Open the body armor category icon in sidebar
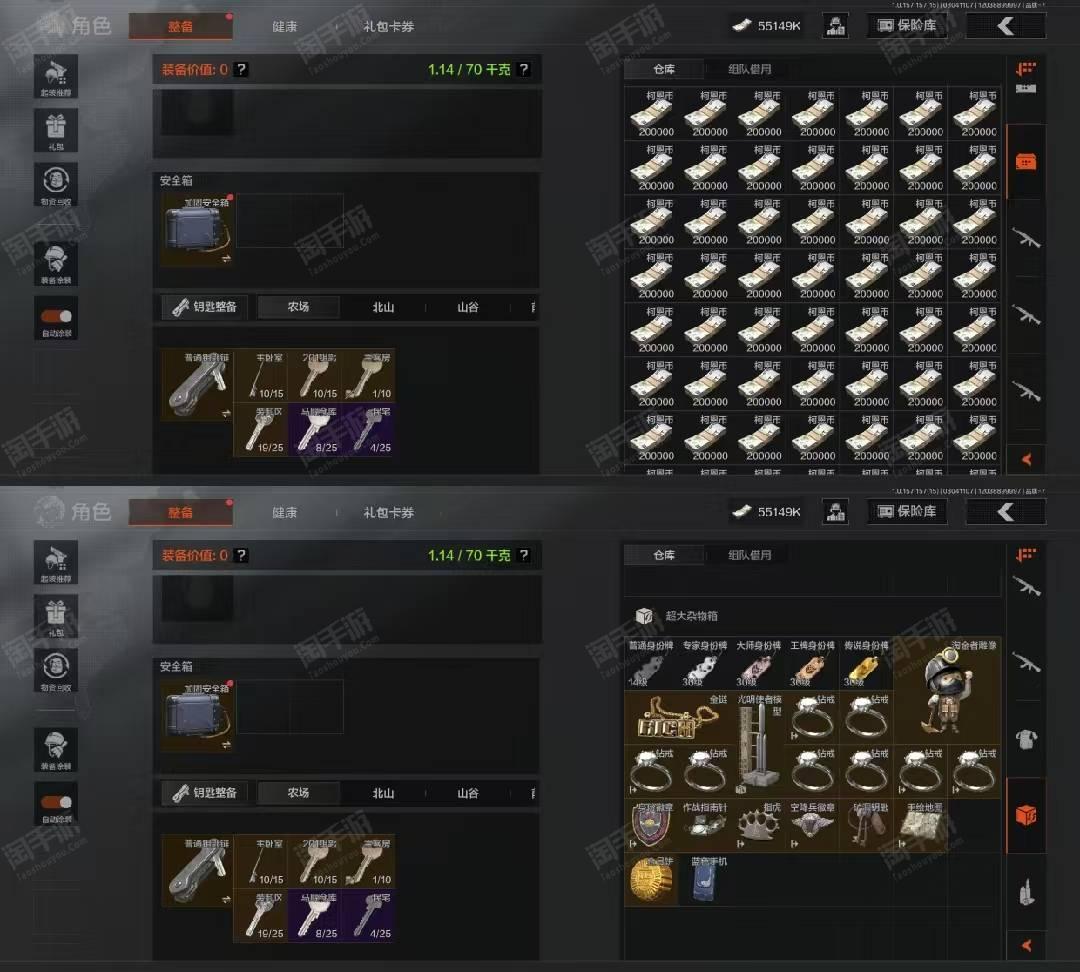 (1026, 739)
